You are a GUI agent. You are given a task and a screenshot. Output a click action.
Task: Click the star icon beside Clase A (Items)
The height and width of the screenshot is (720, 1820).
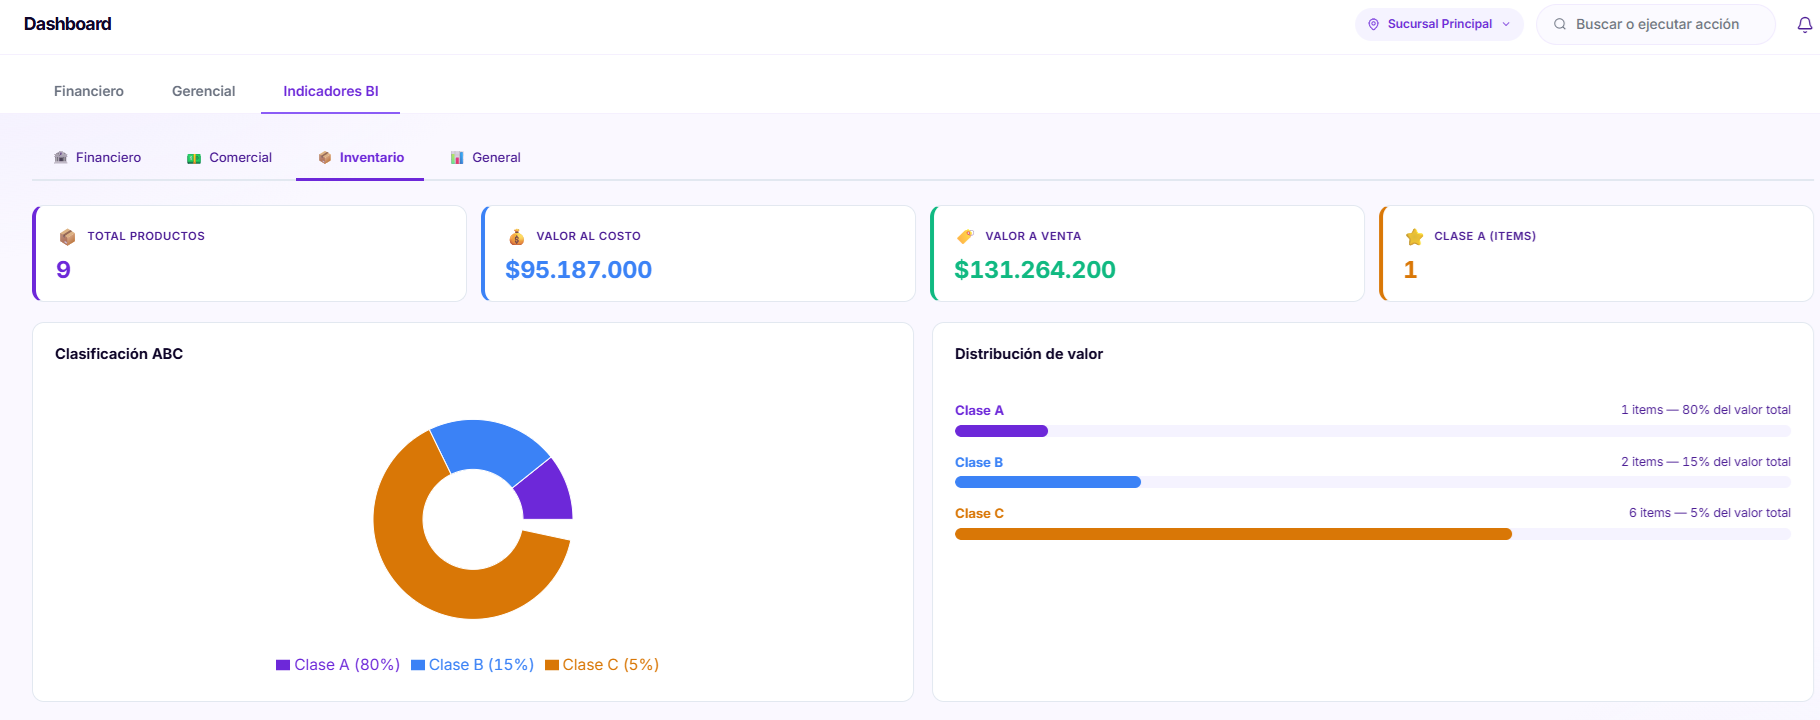coord(1414,237)
